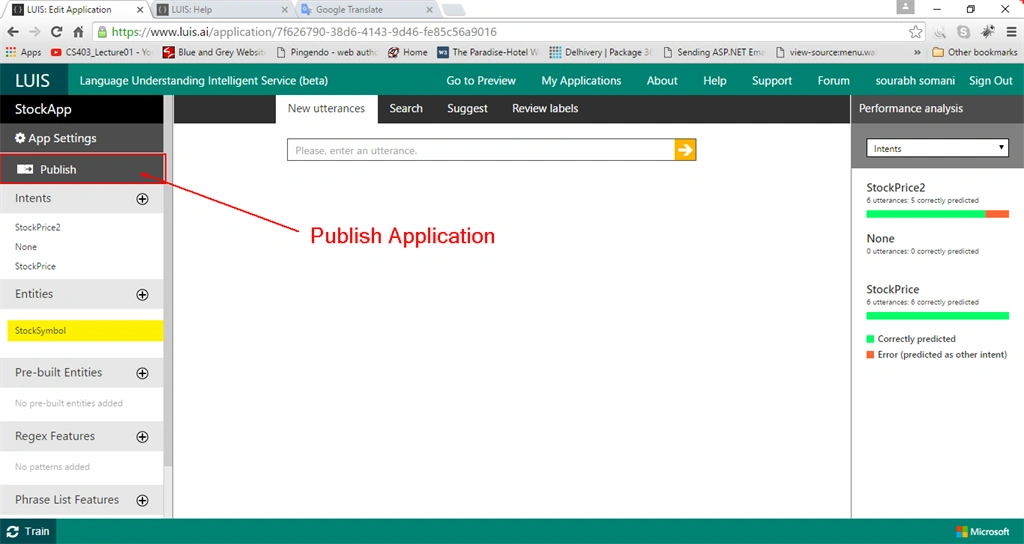Add a new entity with plus icon
1024x544 pixels.
pos(142,295)
